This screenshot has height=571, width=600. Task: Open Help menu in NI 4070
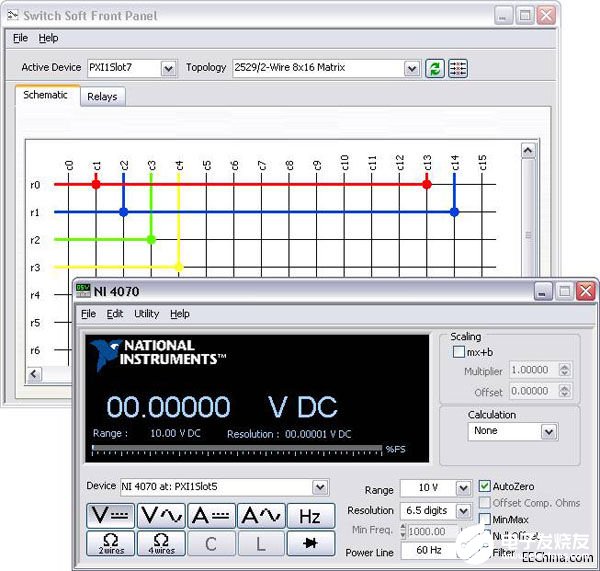[180, 314]
